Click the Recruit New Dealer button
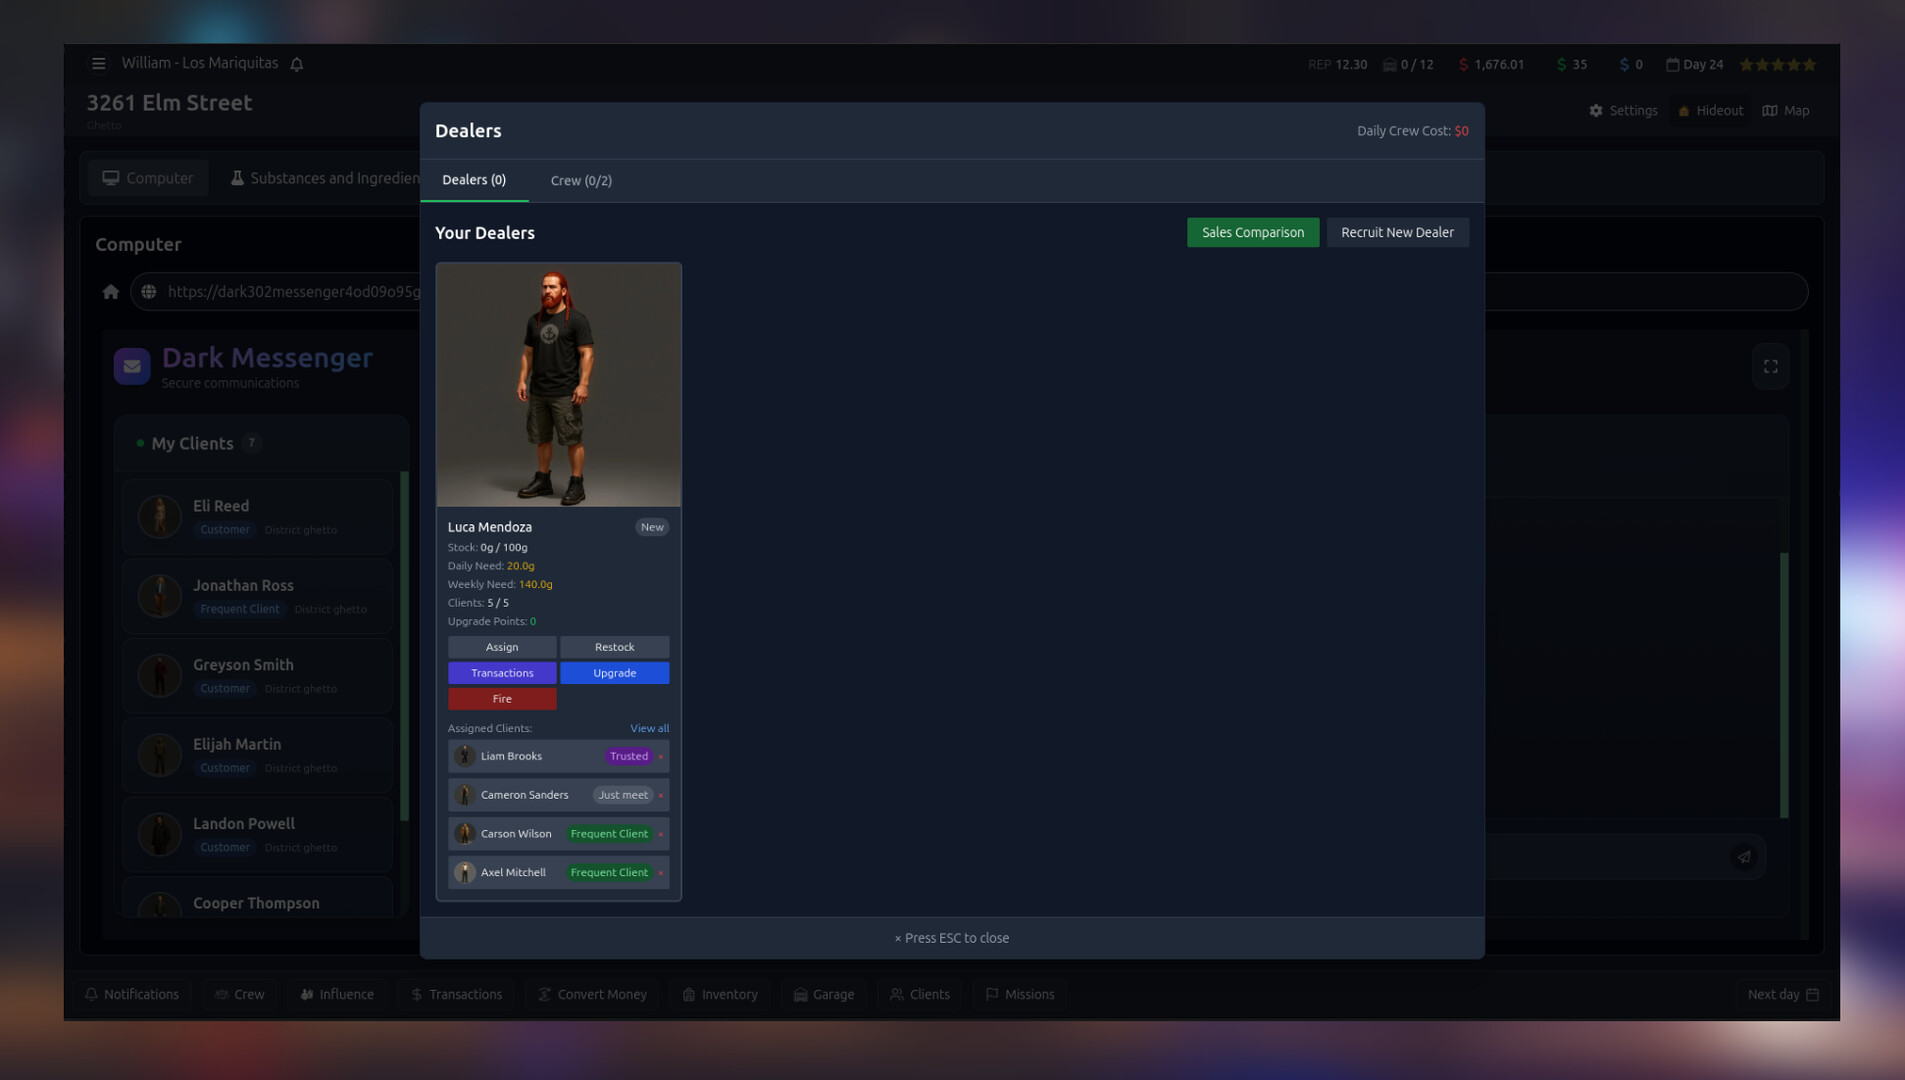The height and width of the screenshot is (1080, 1905). tap(1397, 232)
